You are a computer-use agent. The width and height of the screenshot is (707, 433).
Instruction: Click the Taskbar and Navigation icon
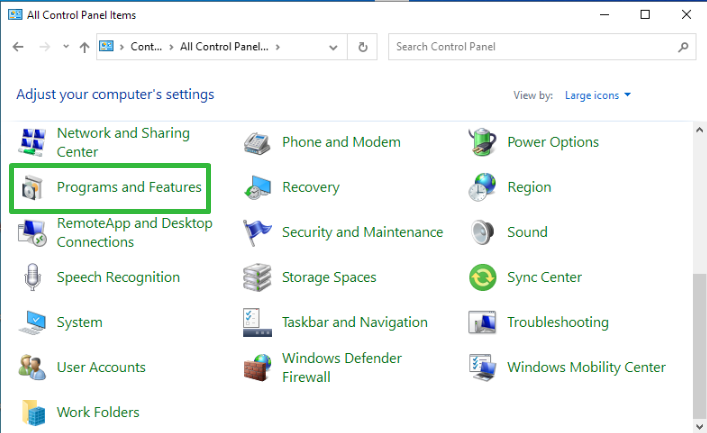[x=257, y=322]
